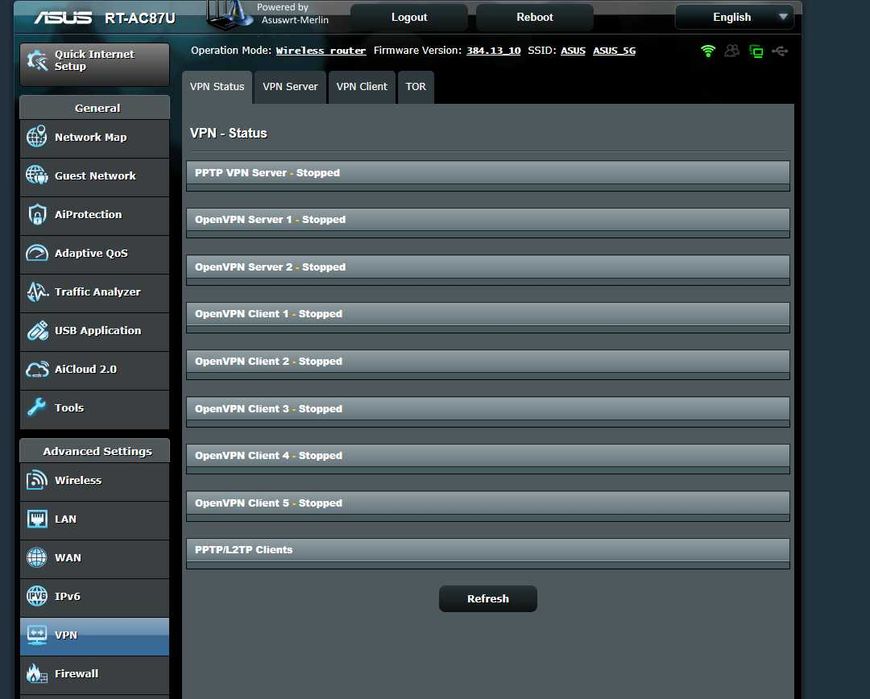870x699 pixels.
Task: Click the ASUS SSID link
Action: 573,51
